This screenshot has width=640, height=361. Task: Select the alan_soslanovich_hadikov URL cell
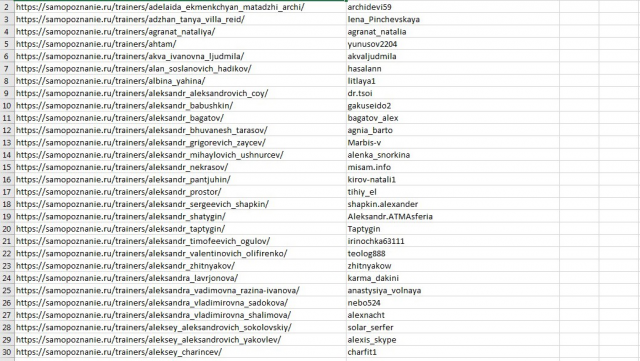[x=180, y=69]
